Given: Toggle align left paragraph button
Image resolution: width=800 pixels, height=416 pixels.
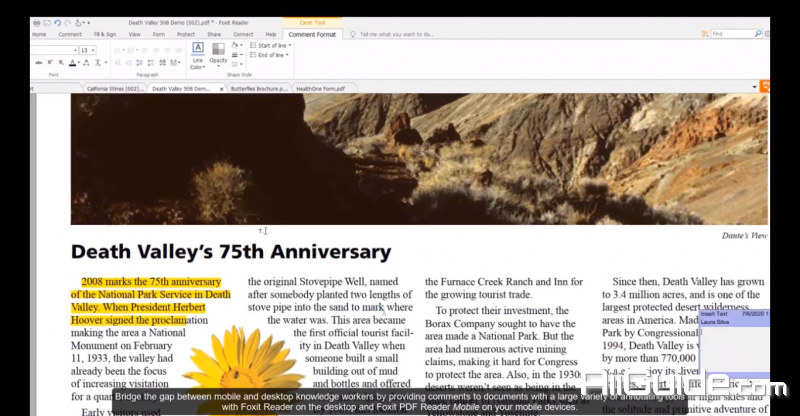Looking at the screenshot, I should 145,50.
